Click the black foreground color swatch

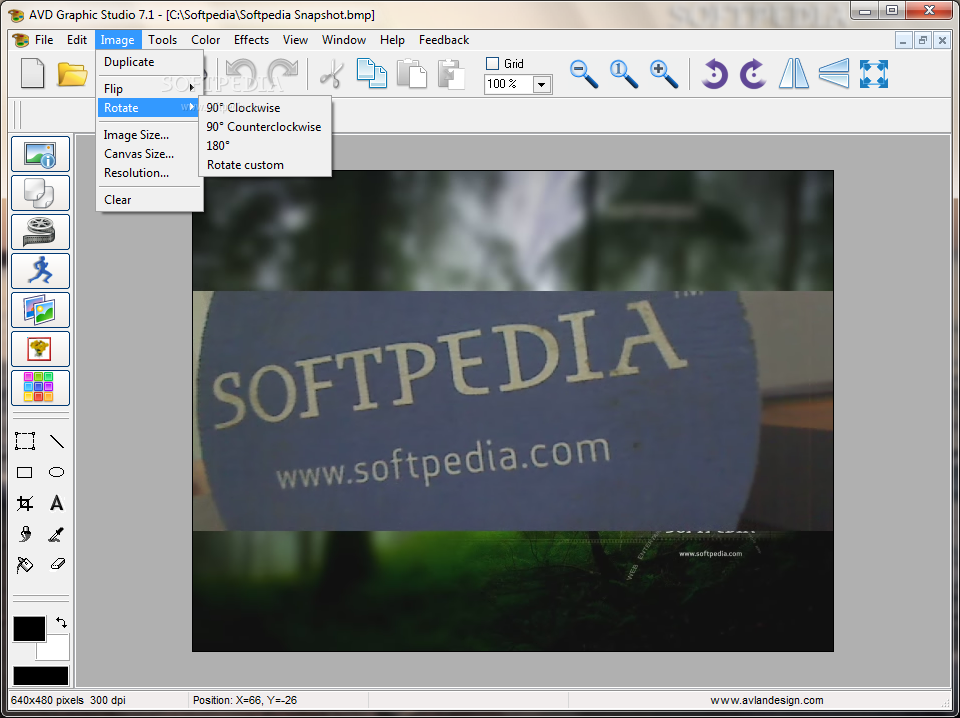29,628
